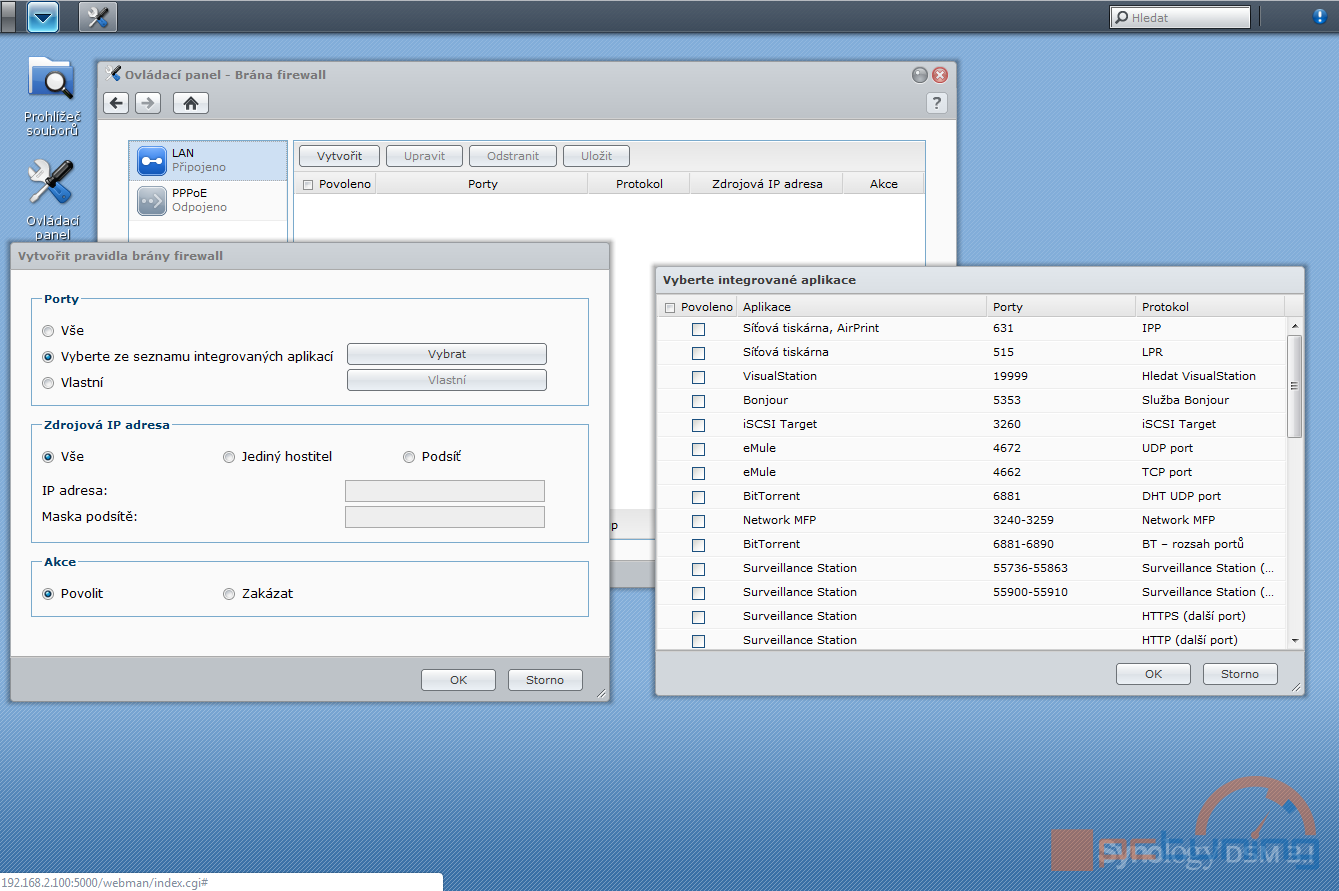Click Zdrojová IP adresa column header

click(767, 184)
